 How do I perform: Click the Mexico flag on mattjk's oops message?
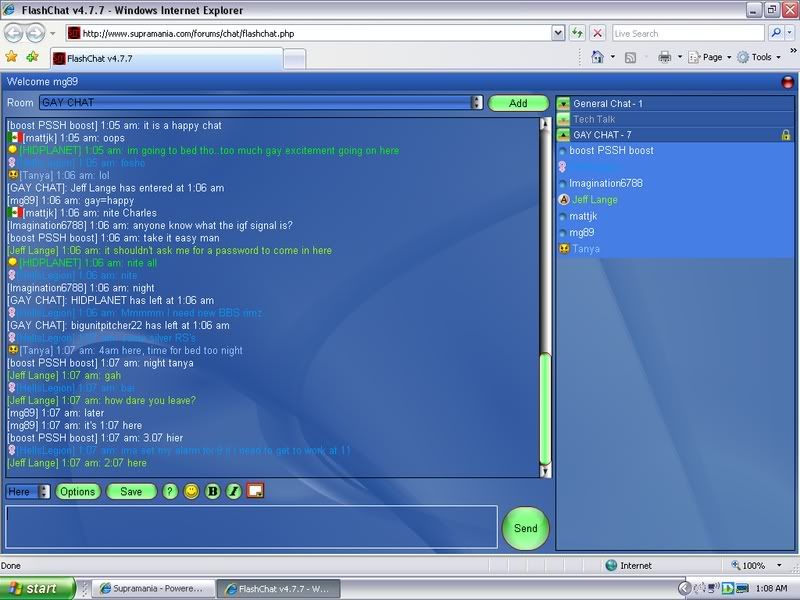click(15, 138)
